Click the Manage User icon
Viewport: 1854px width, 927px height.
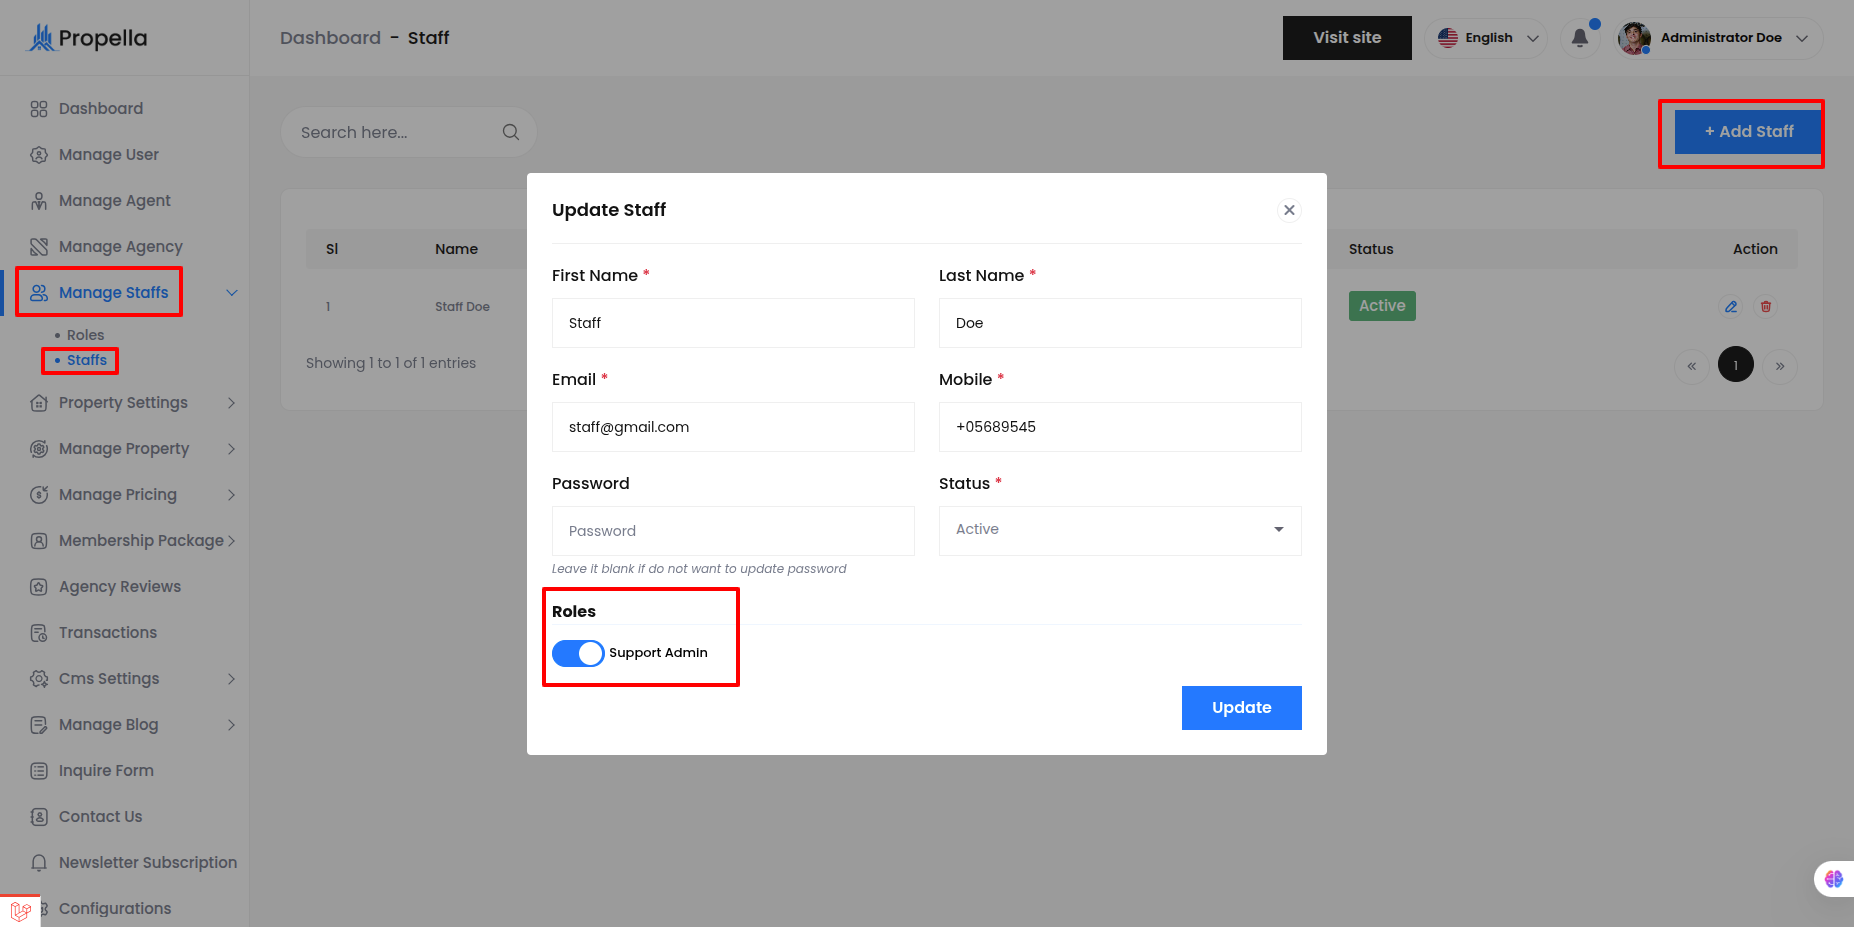39,155
